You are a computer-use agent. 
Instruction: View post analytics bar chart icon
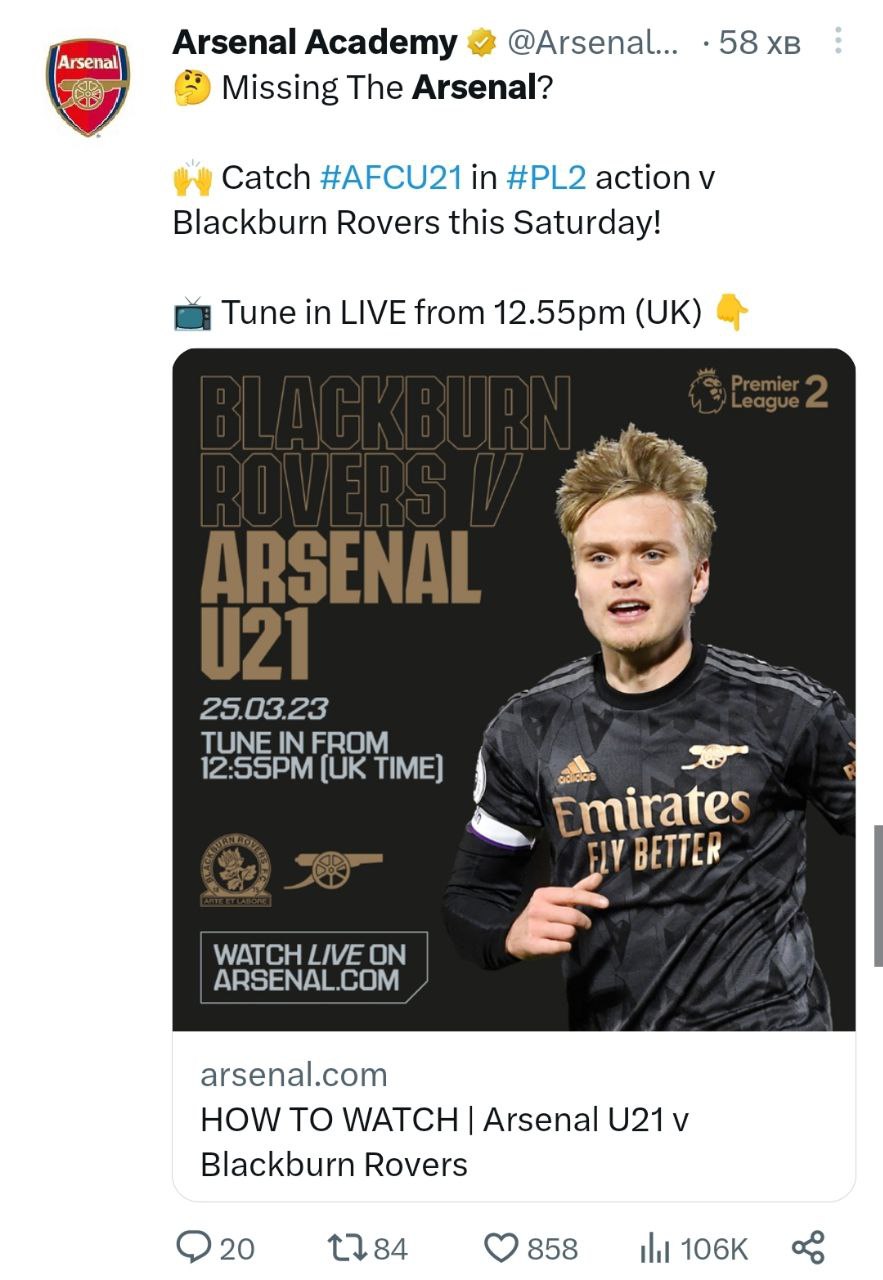click(x=654, y=1247)
